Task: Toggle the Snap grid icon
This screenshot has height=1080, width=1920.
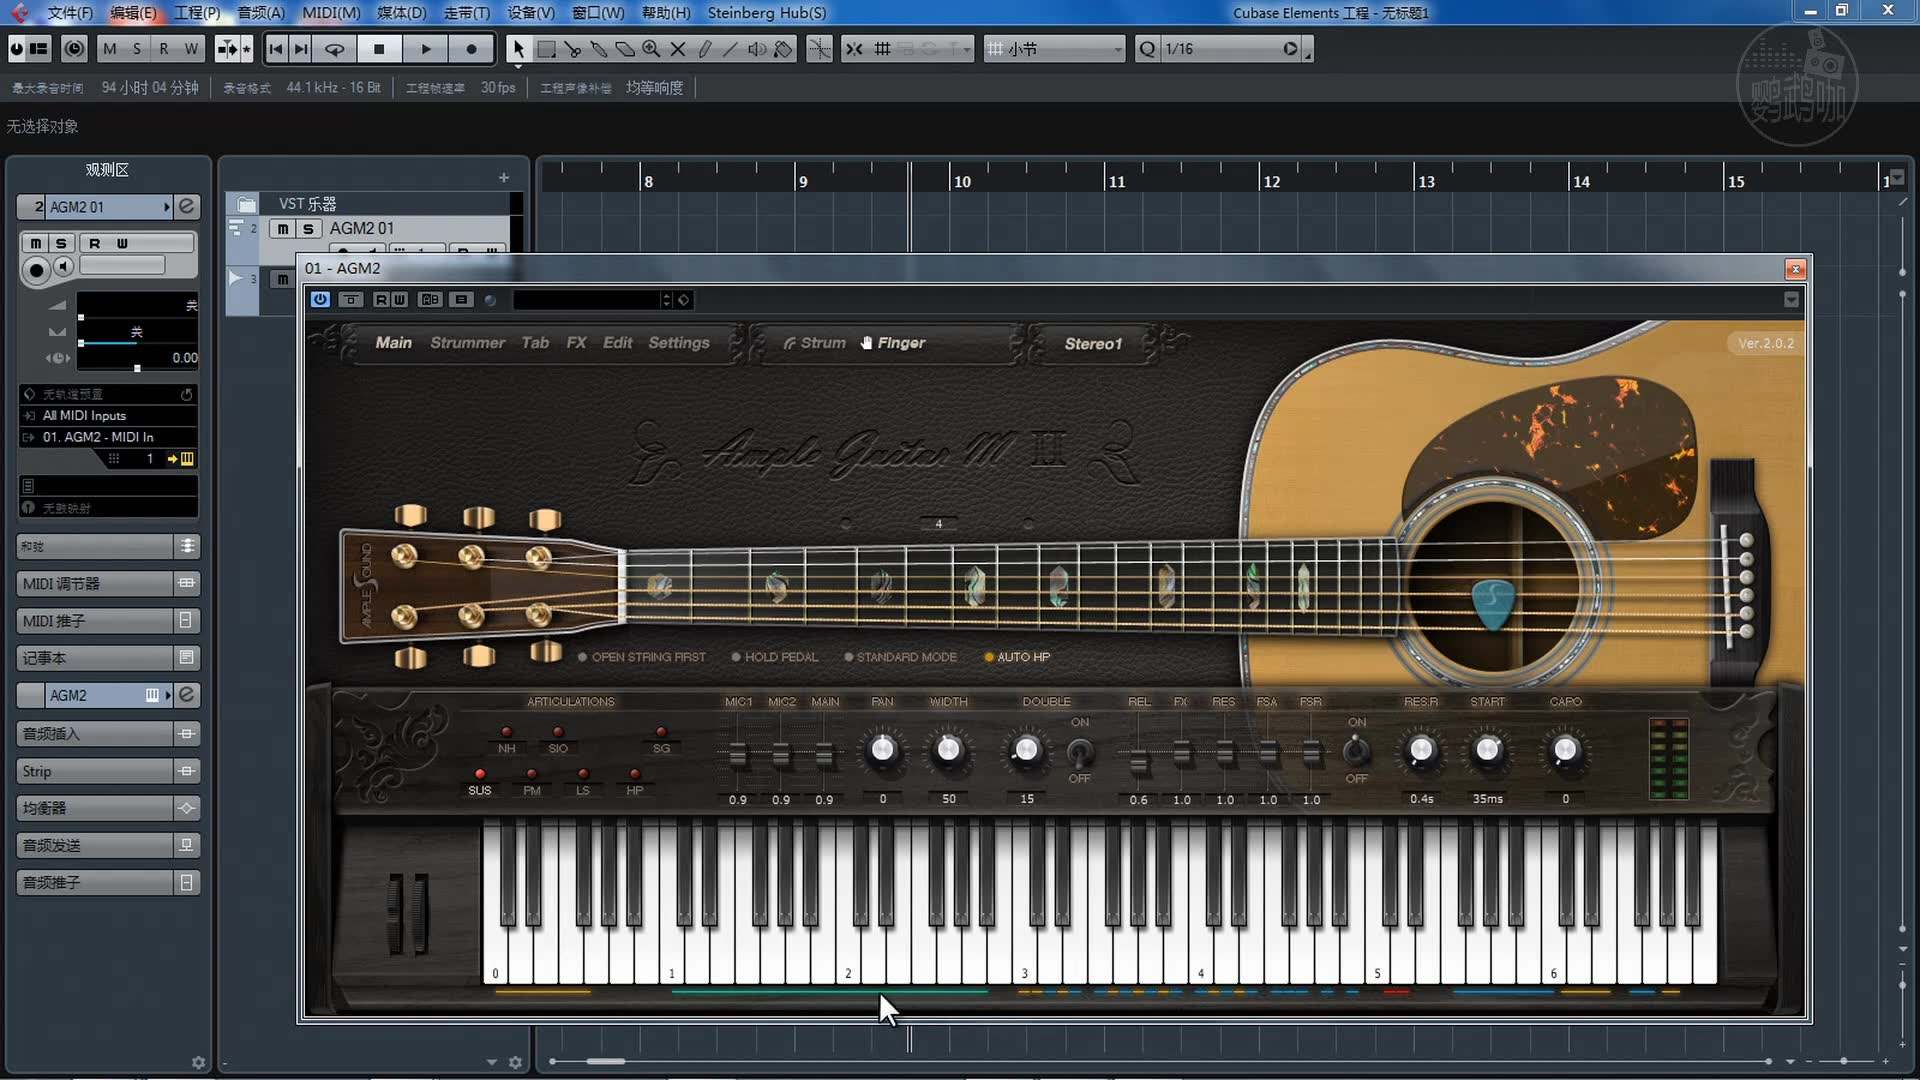Action: (x=882, y=49)
